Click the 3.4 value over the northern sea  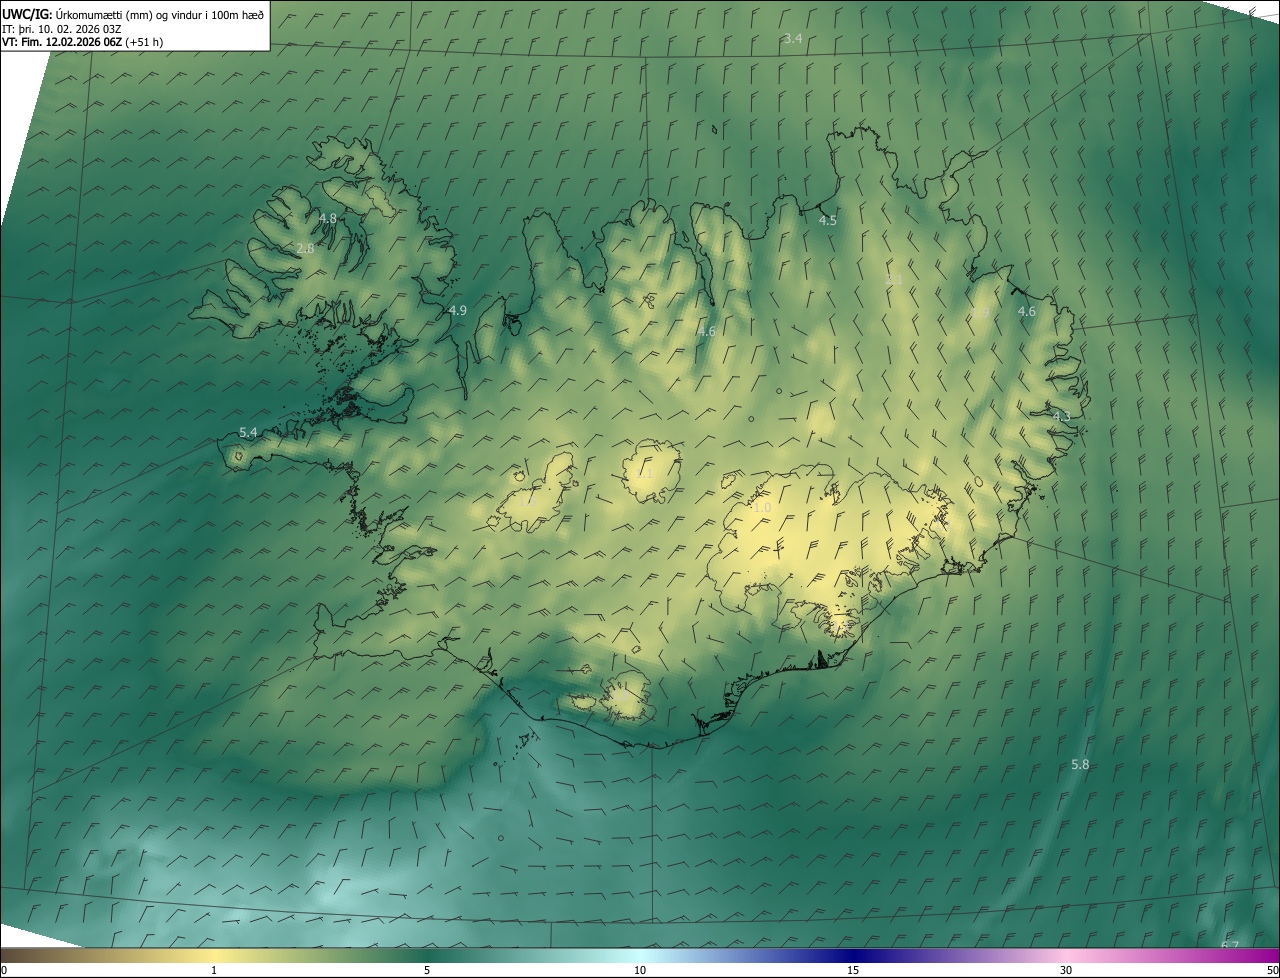pyautogui.click(x=793, y=39)
